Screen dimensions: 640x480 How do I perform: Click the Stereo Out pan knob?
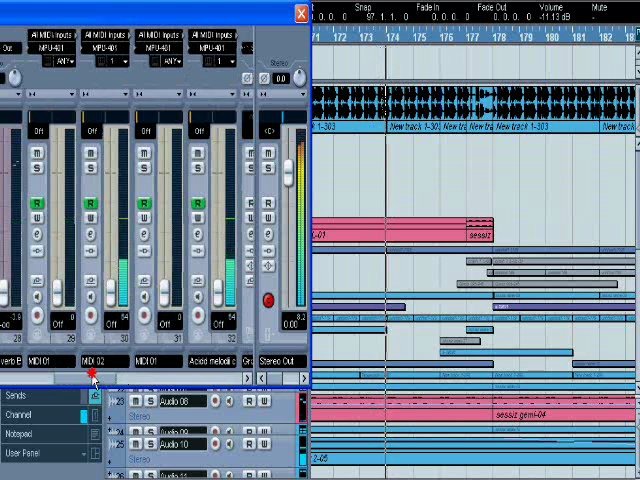tap(300, 78)
